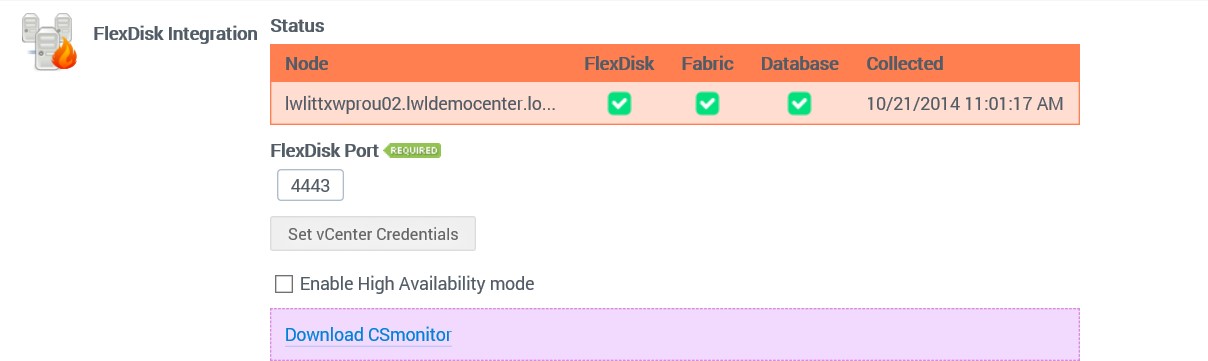This screenshot has width=1208, height=361.
Task: Click the Collected column header
Action: point(904,64)
